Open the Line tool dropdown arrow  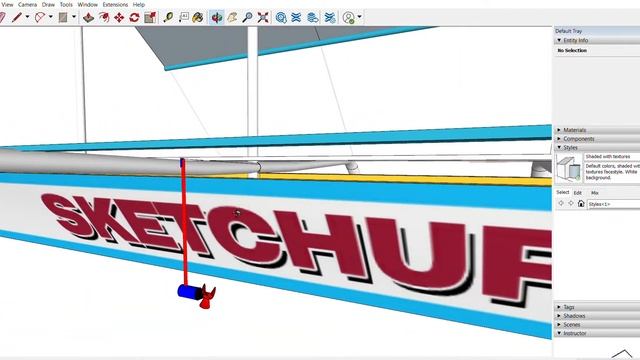pos(27,17)
